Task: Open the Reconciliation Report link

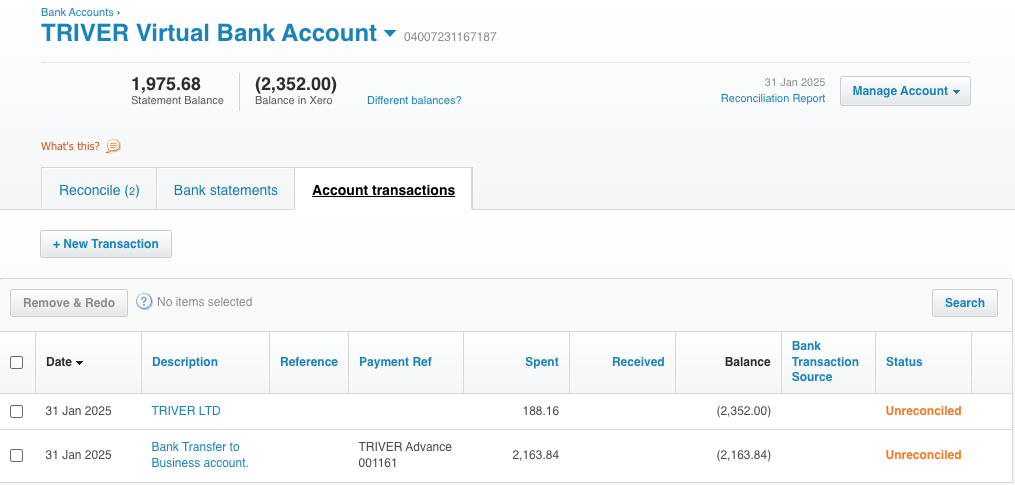Action: click(773, 98)
